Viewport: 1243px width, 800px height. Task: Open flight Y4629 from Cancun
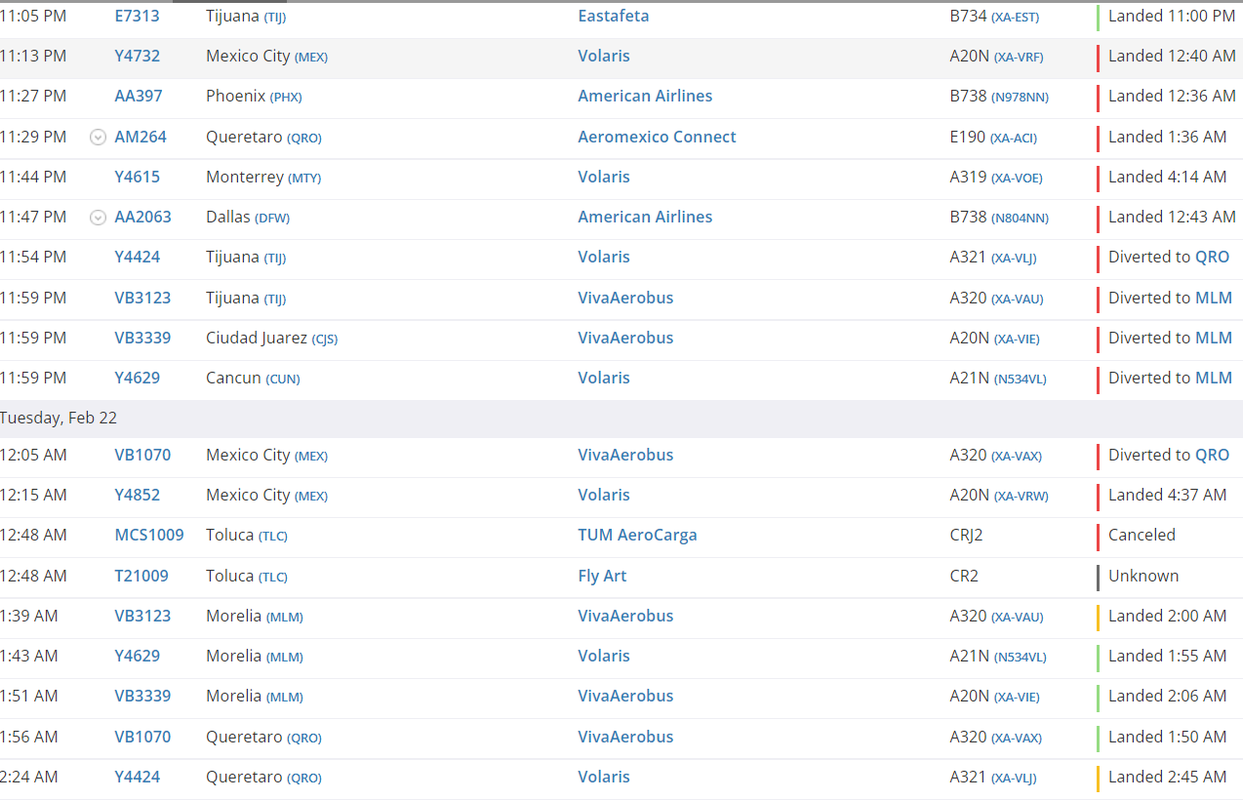coord(137,378)
